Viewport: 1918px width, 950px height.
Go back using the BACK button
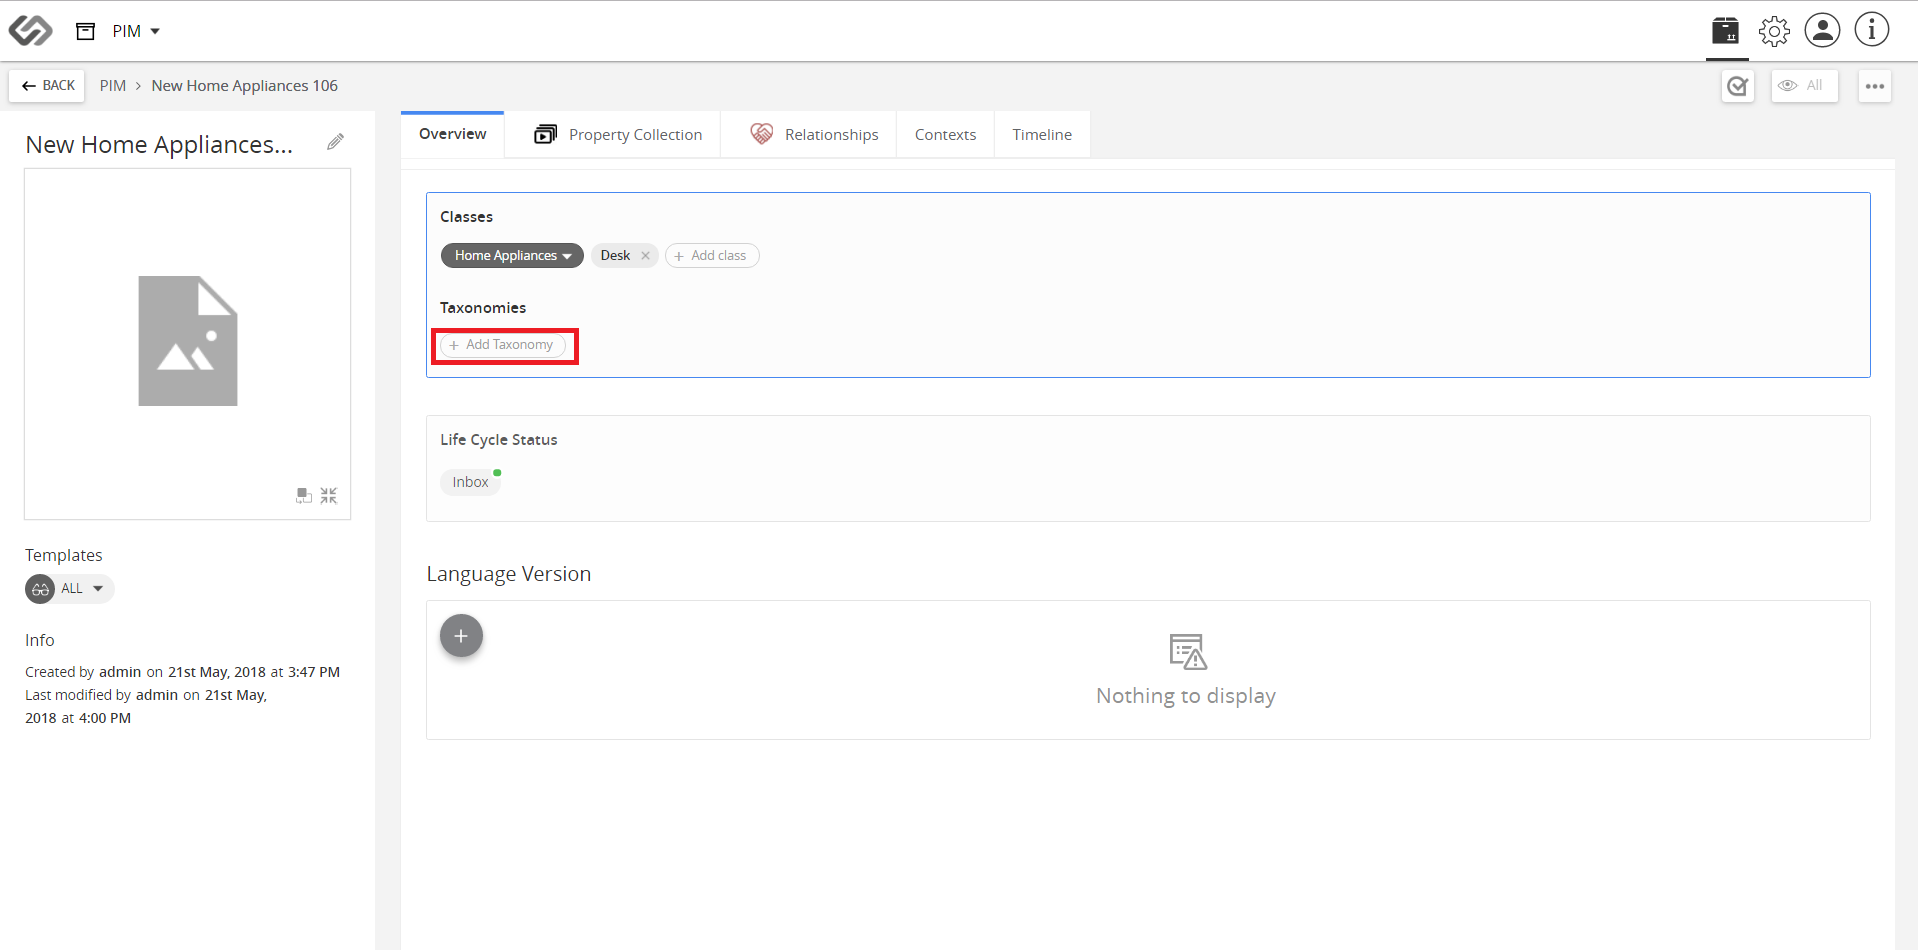[x=48, y=86]
